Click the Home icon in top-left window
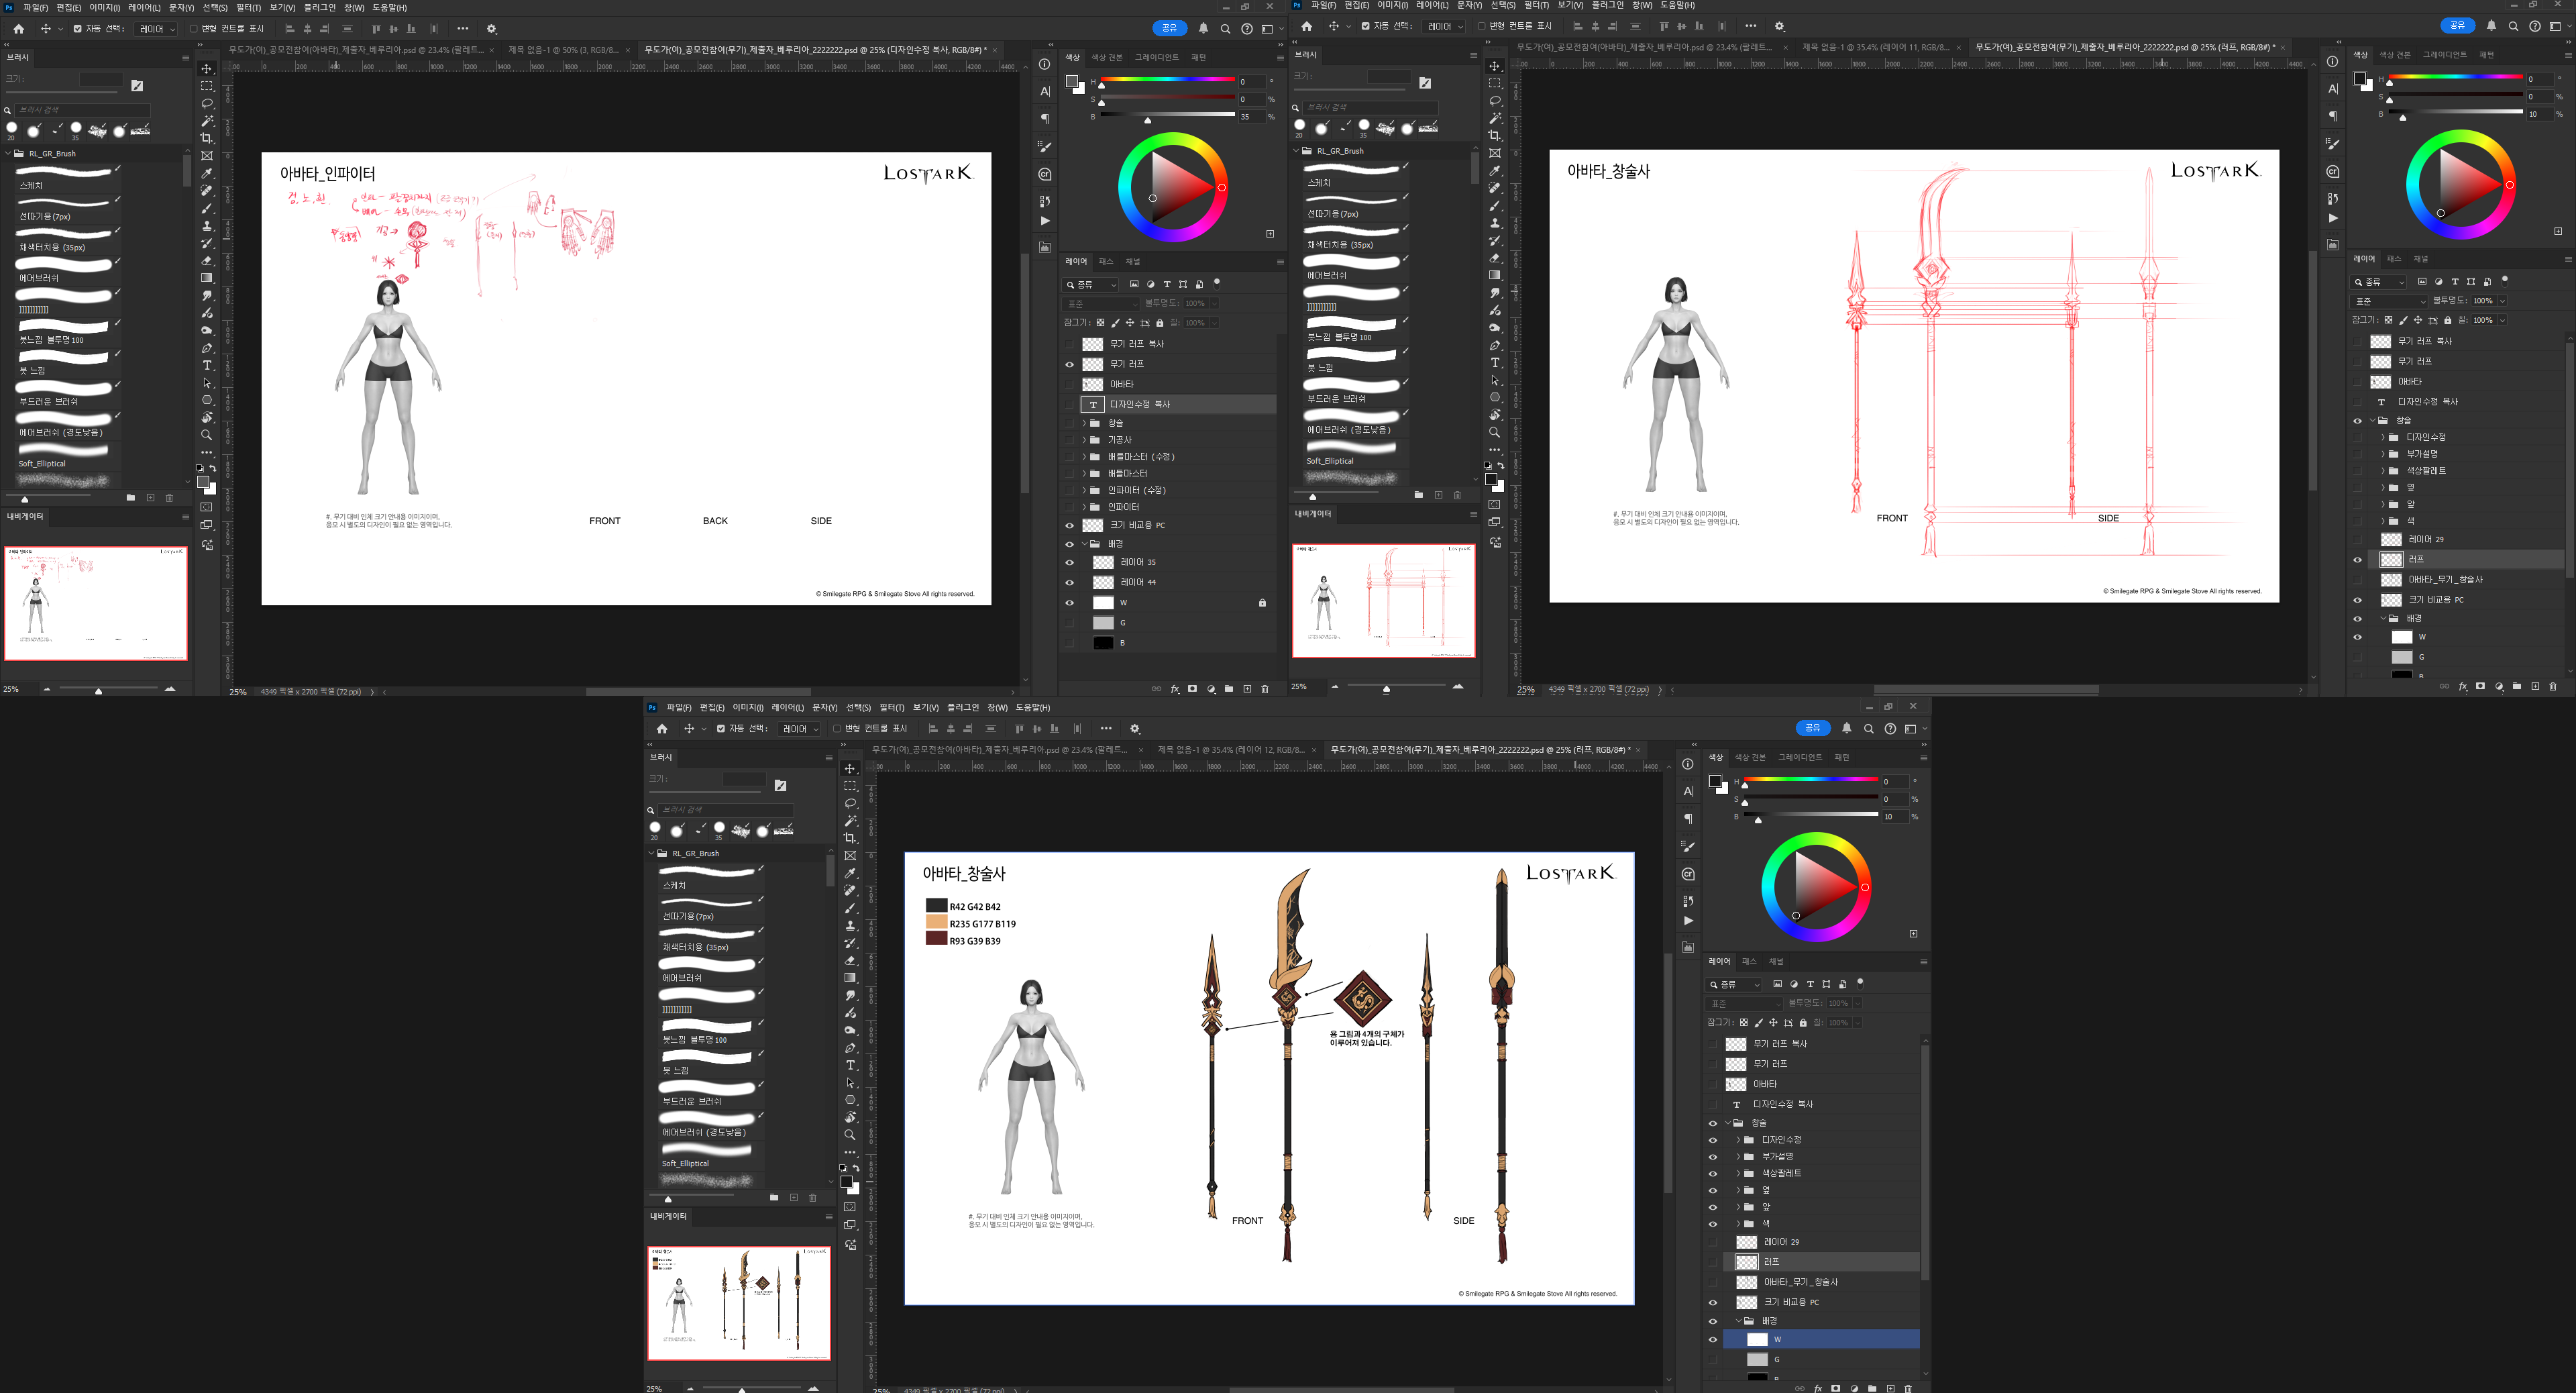The width and height of the screenshot is (2576, 1393). (18, 29)
